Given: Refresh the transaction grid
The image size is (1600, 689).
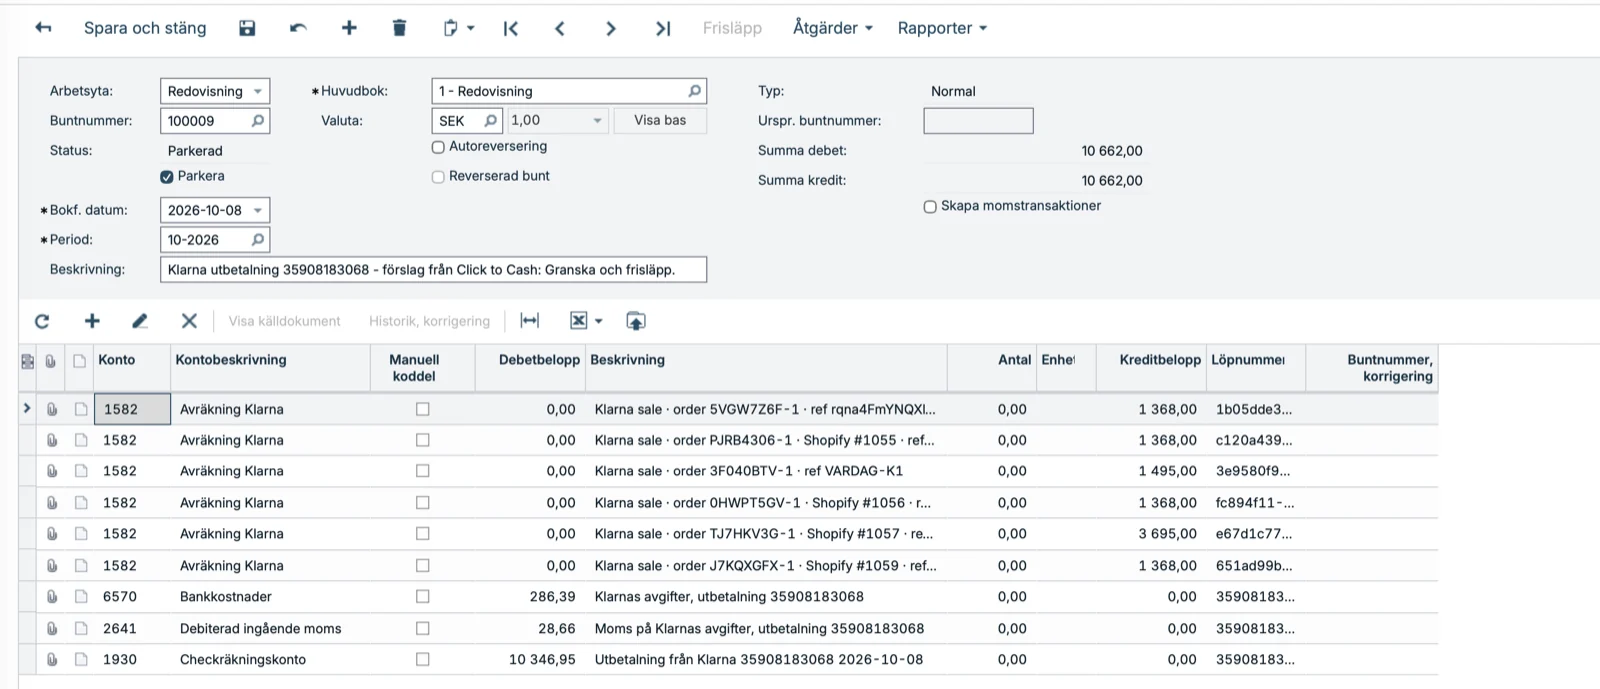Looking at the screenshot, I should click(42, 321).
